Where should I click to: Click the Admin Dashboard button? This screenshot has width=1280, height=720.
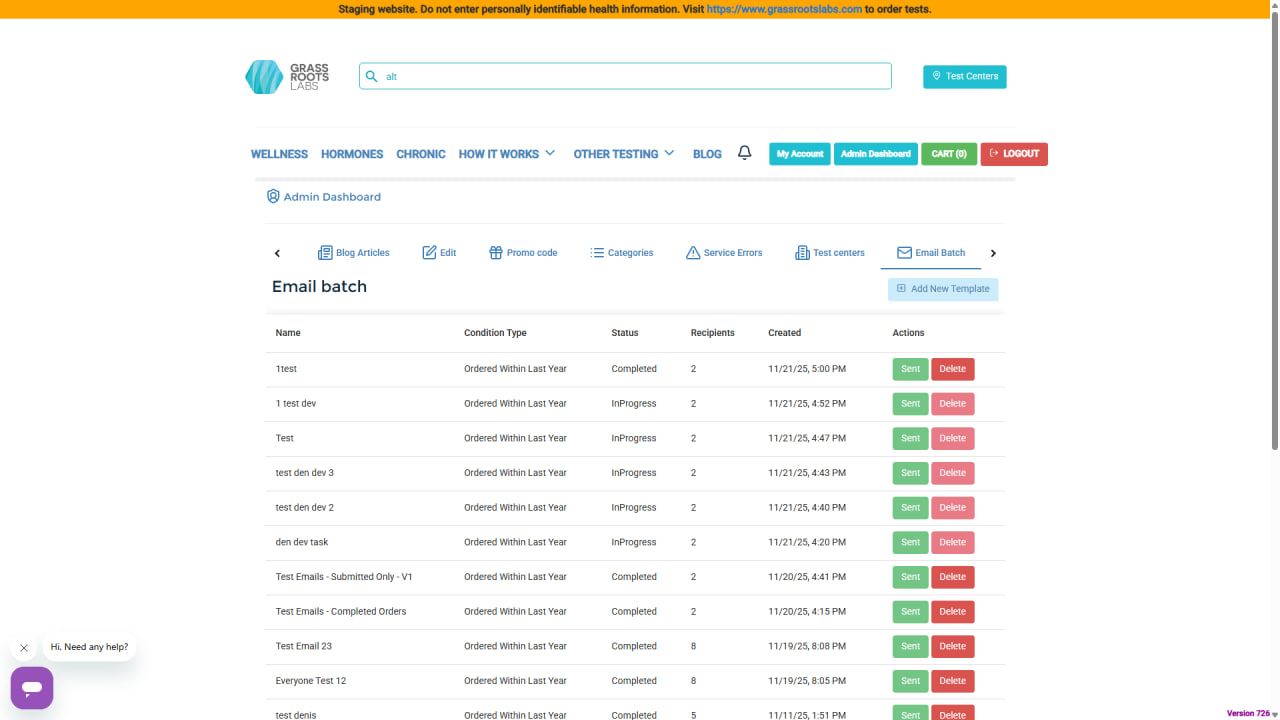[876, 154]
